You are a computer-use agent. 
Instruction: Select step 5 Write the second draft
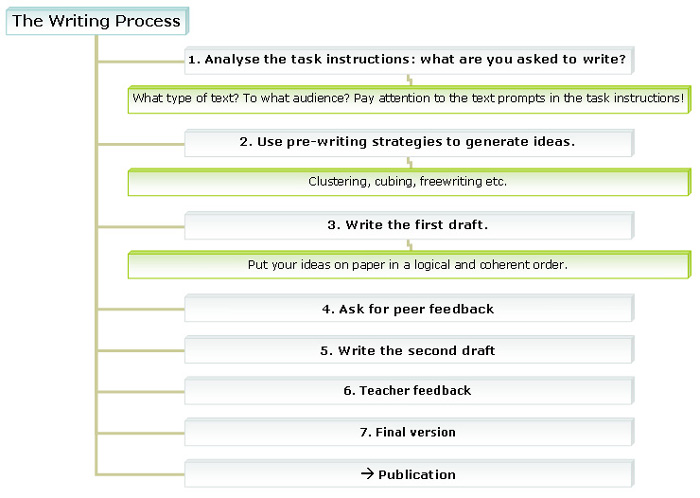(409, 350)
